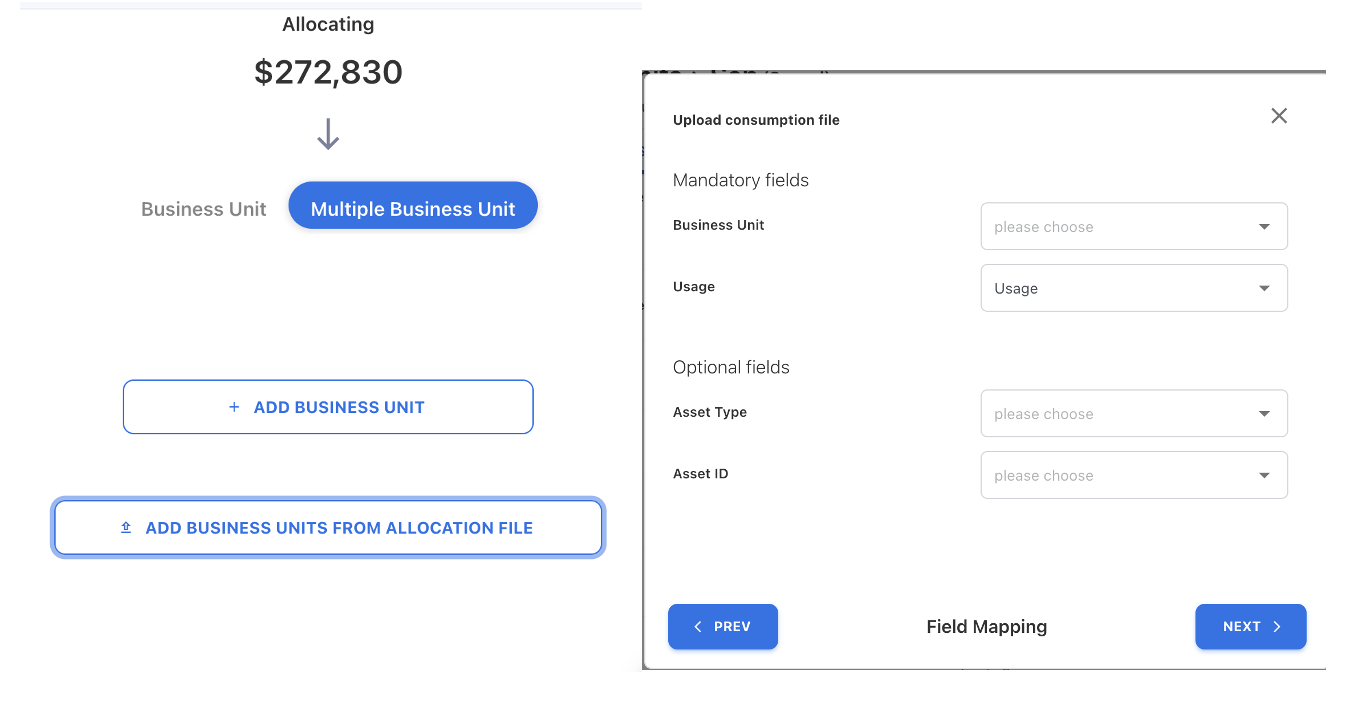Open the mandatory Business Unit dropdown
The width and height of the screenshot is (1362, 706).
click(x=1133, y=227)
